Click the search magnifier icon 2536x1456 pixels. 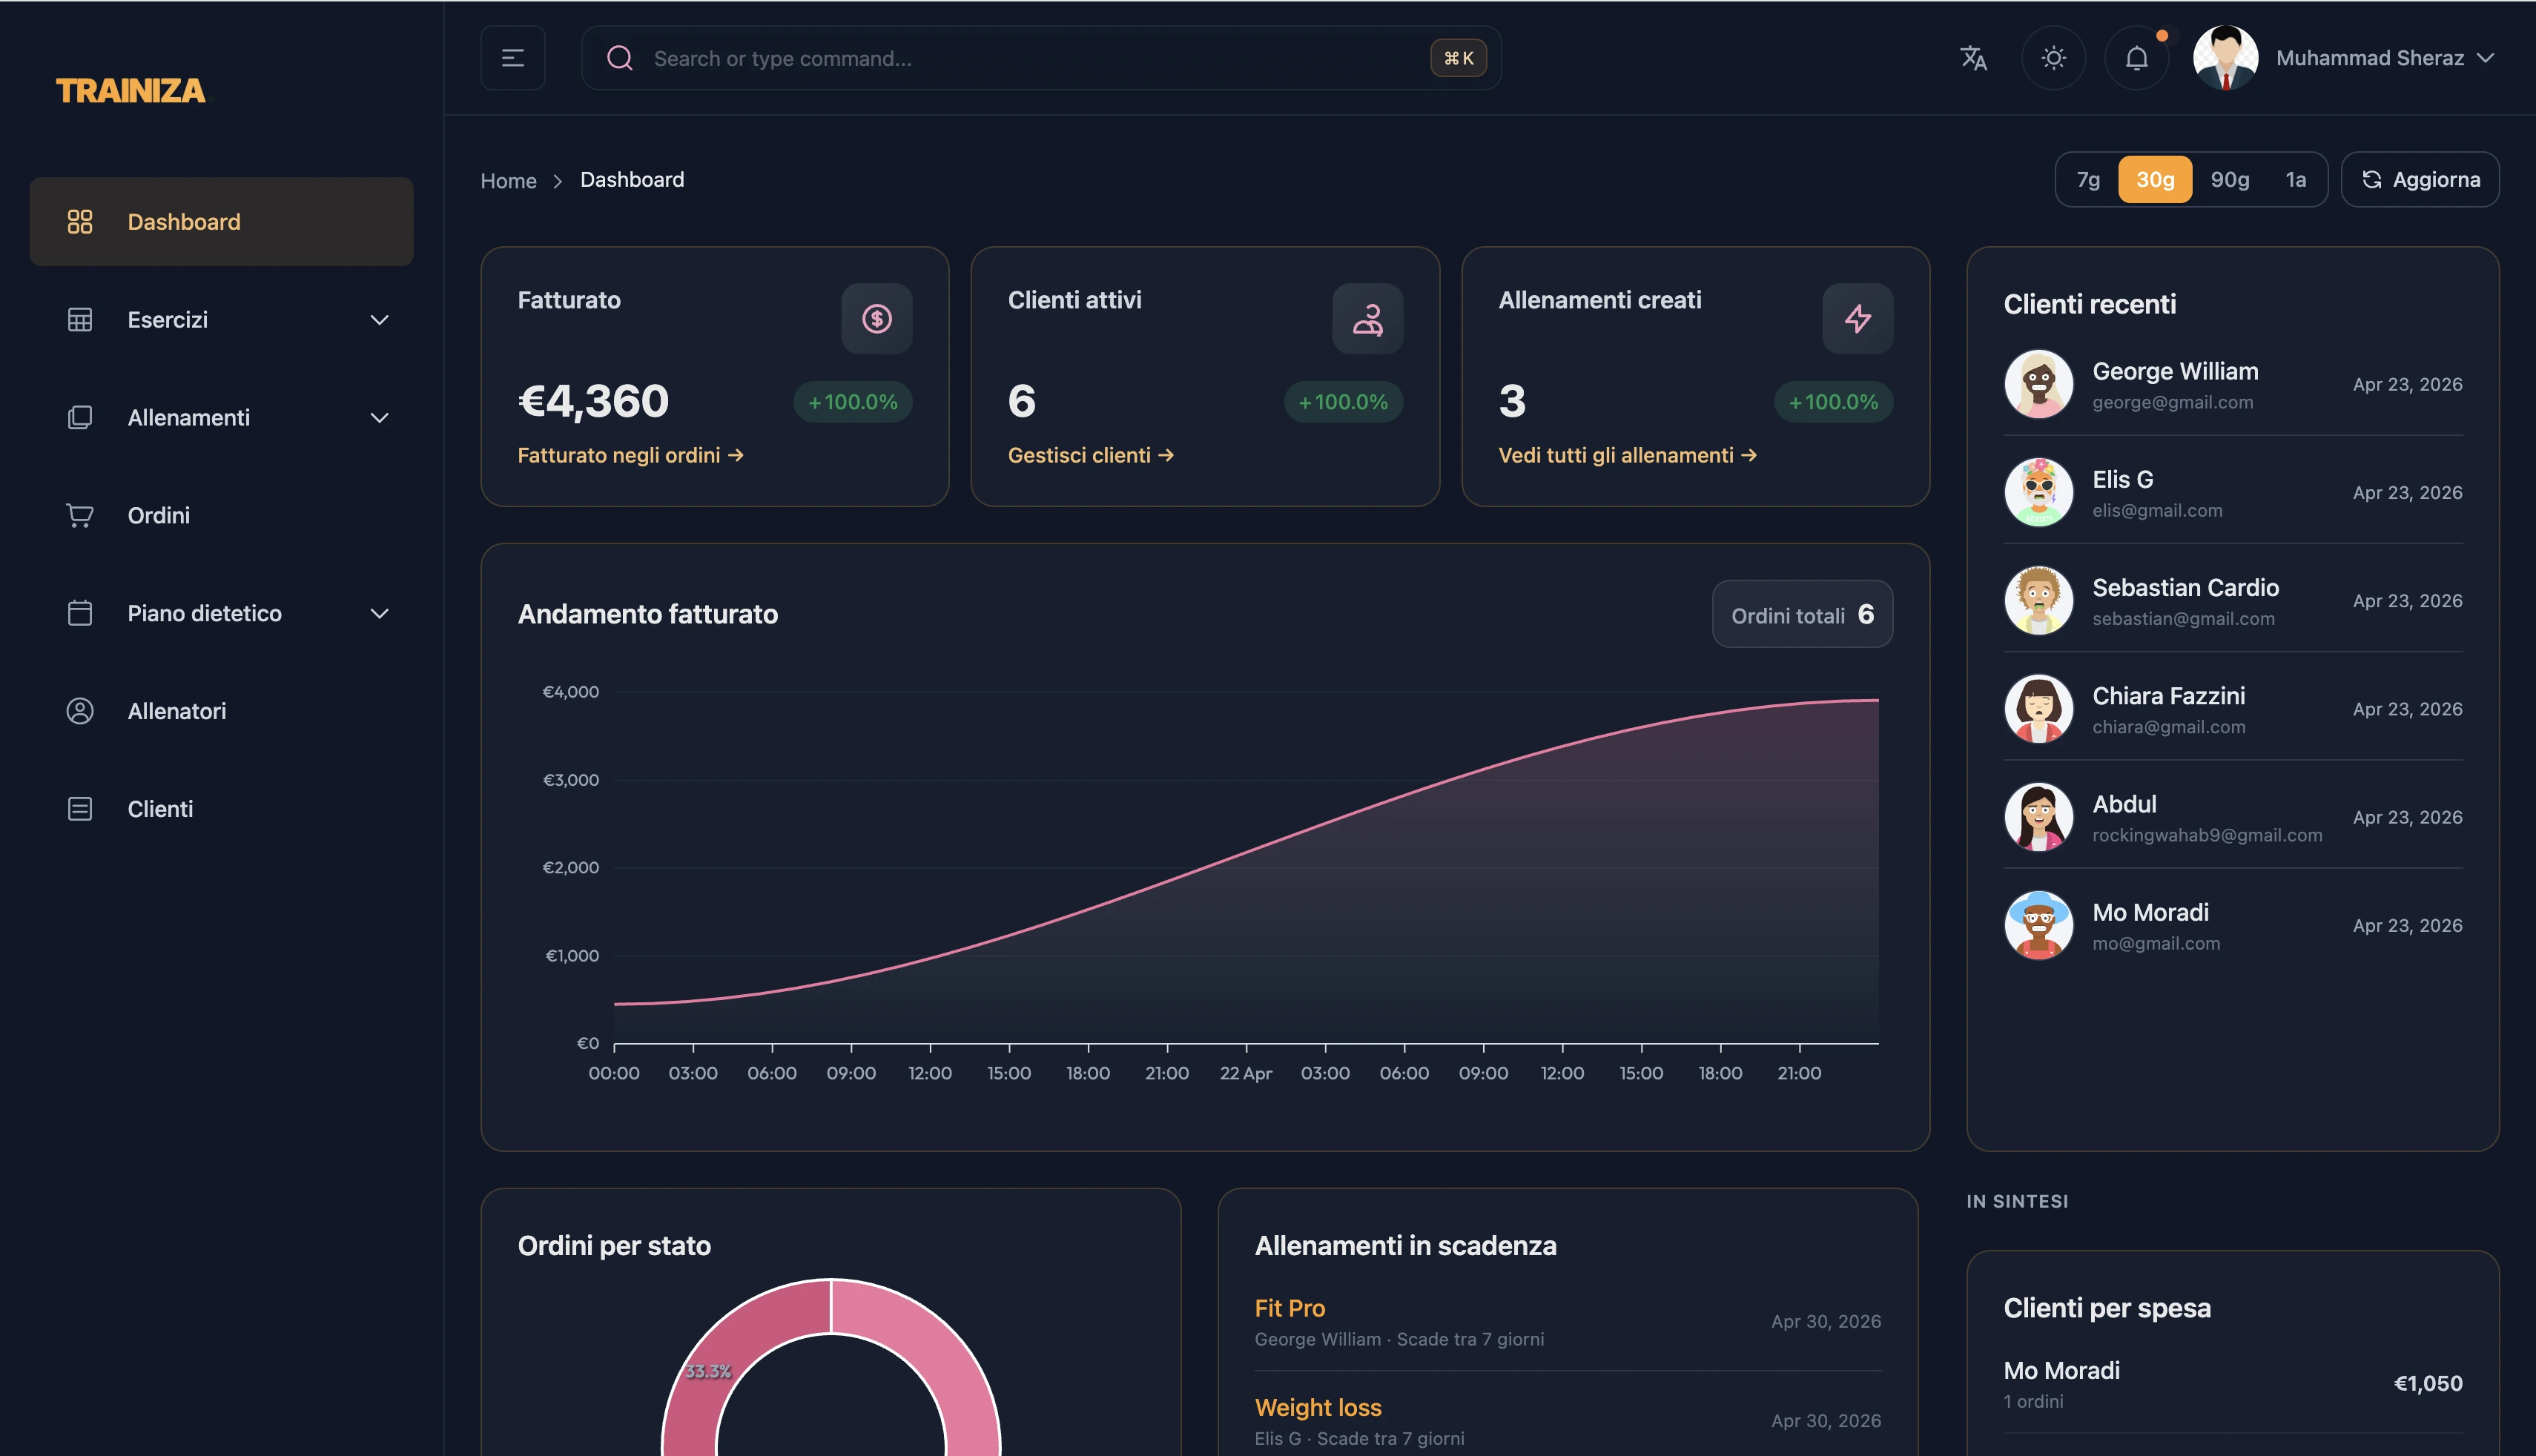coord(619,58)
